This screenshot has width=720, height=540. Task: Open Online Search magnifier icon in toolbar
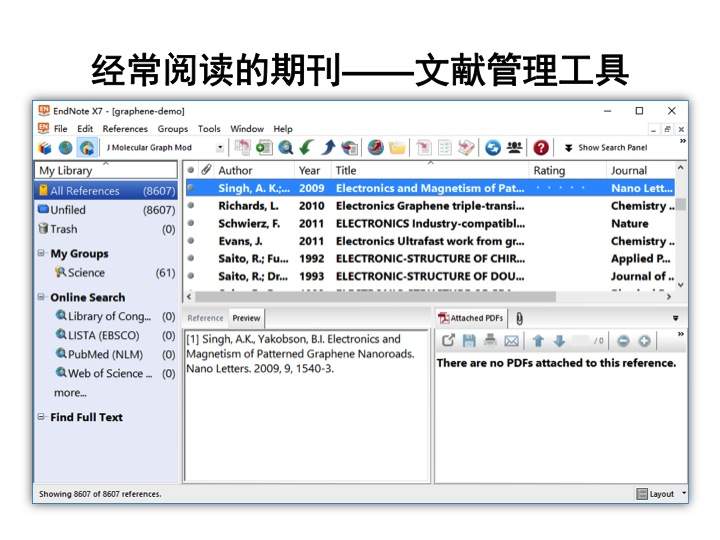point(285,147)
